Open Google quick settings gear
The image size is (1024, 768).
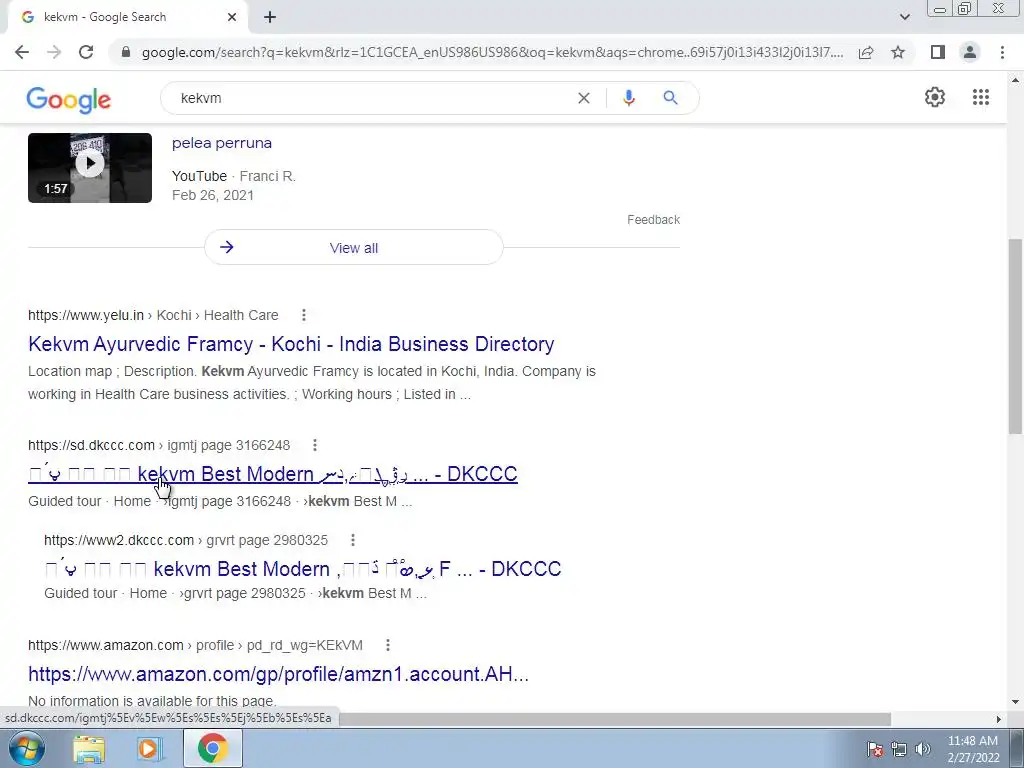[x=935, y=97]
